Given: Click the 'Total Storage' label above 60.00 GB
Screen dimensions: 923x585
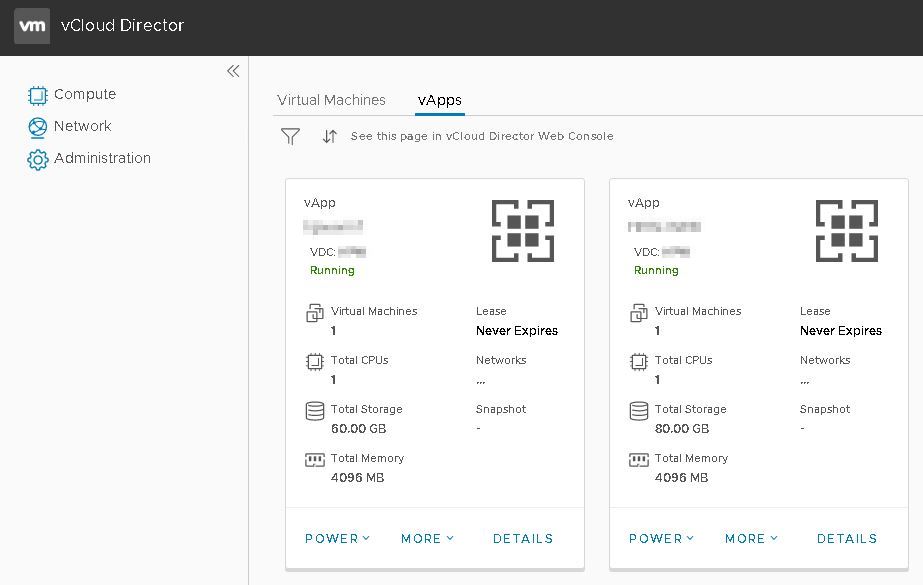Looking at the screenshot, I should (x=367, y=409).
